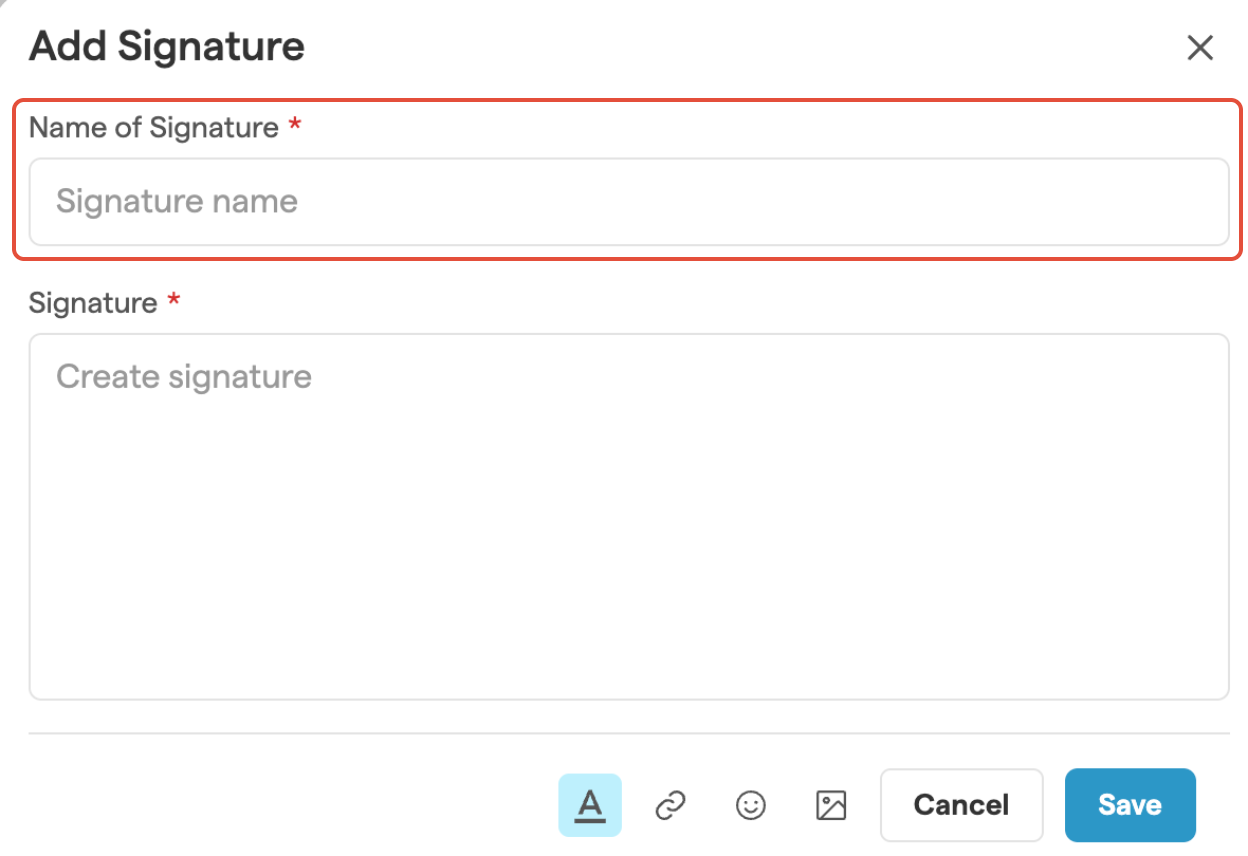
Task: Focus the Signature name input field
Action: pos(628,202)
